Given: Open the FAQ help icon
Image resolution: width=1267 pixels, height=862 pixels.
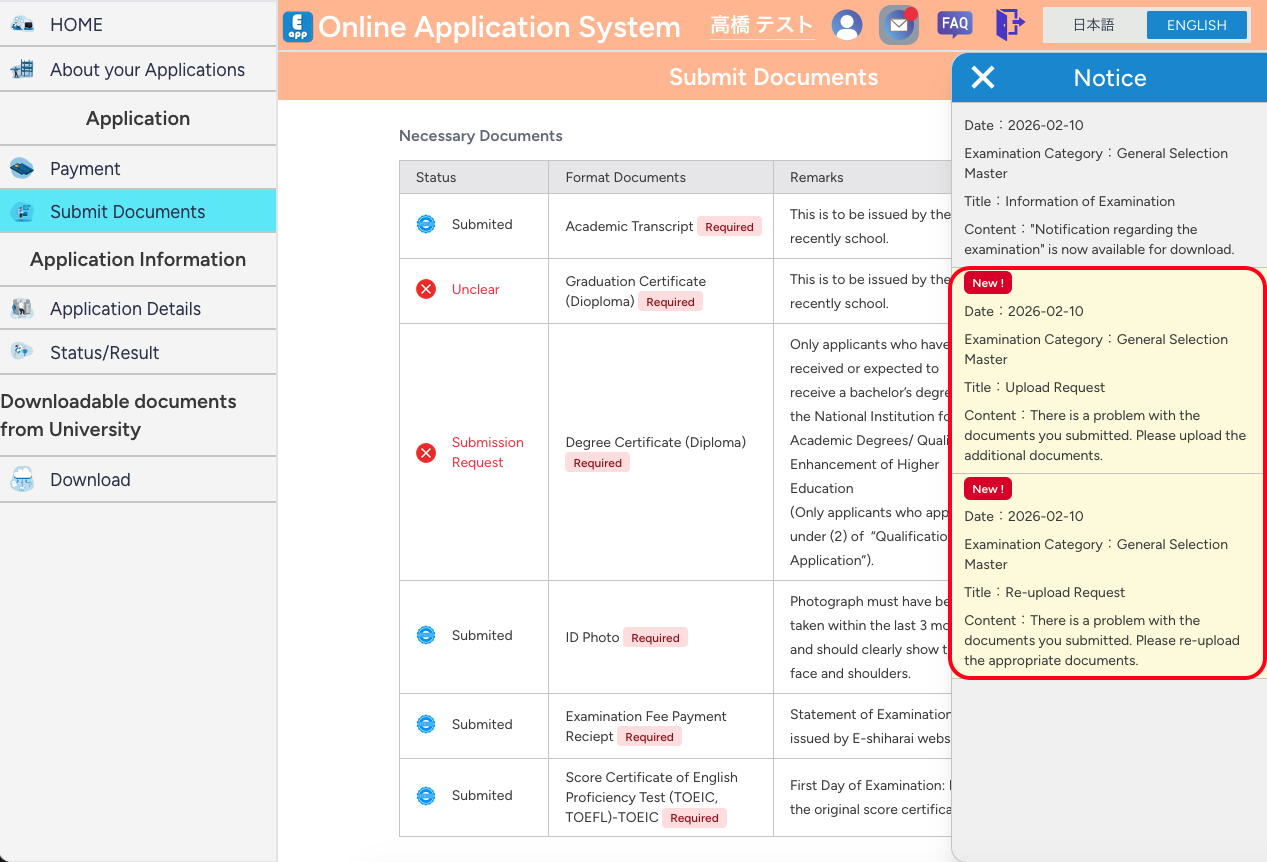Looking at the screenshot, I should click(954, 25).
